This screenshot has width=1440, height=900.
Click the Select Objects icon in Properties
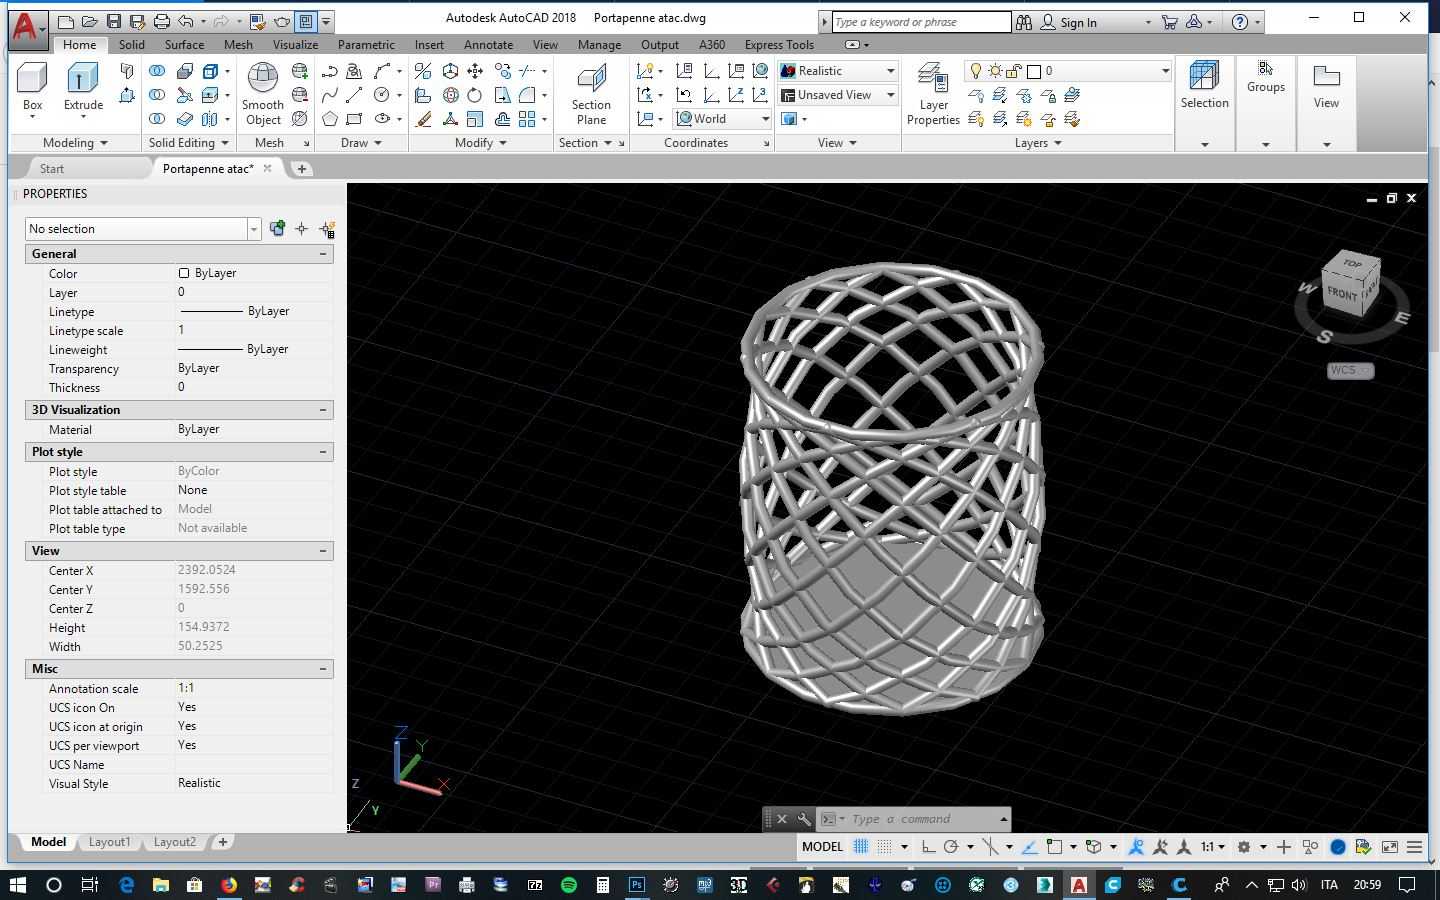(302, 229)
